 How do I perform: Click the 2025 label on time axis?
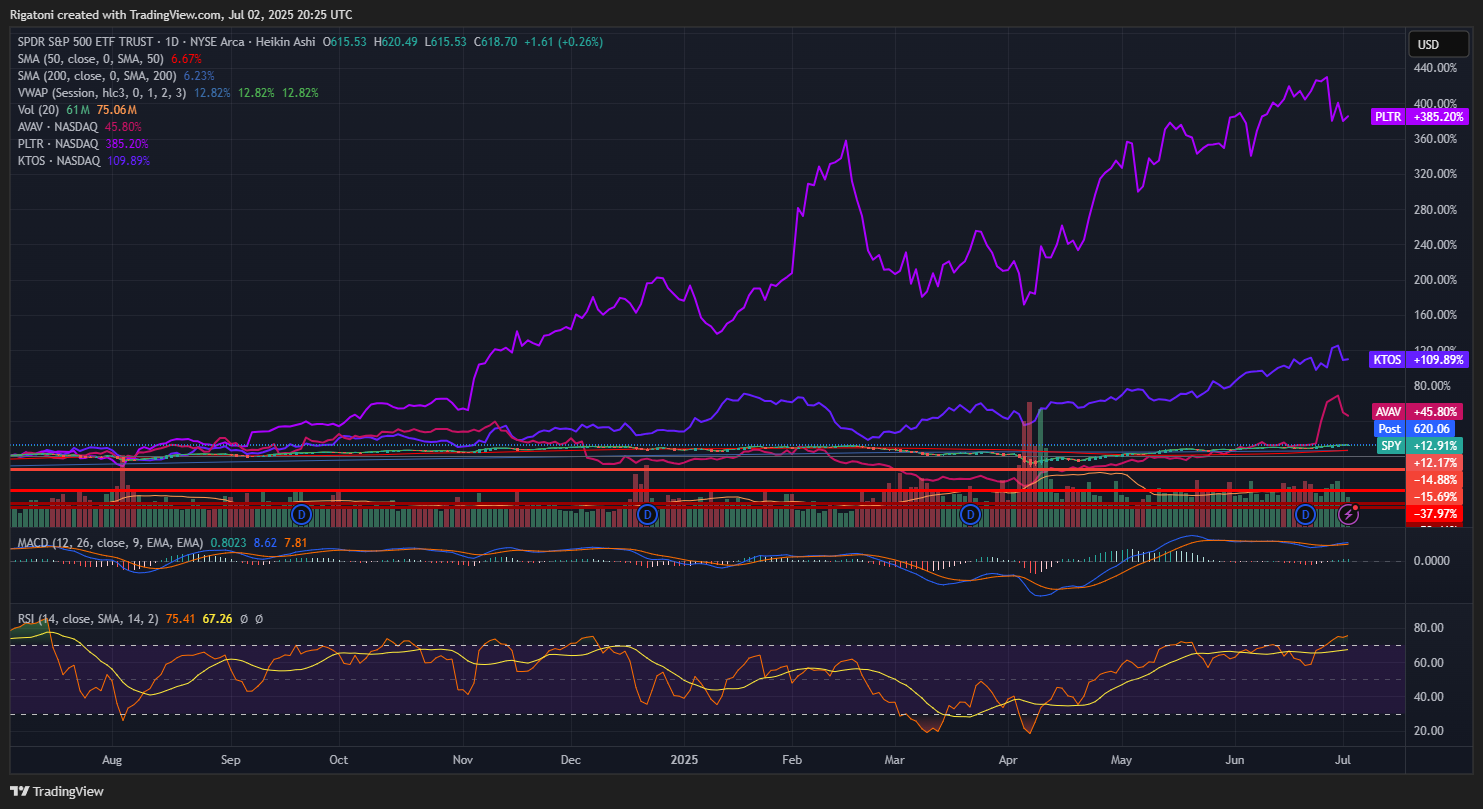(x=685, y=760)
